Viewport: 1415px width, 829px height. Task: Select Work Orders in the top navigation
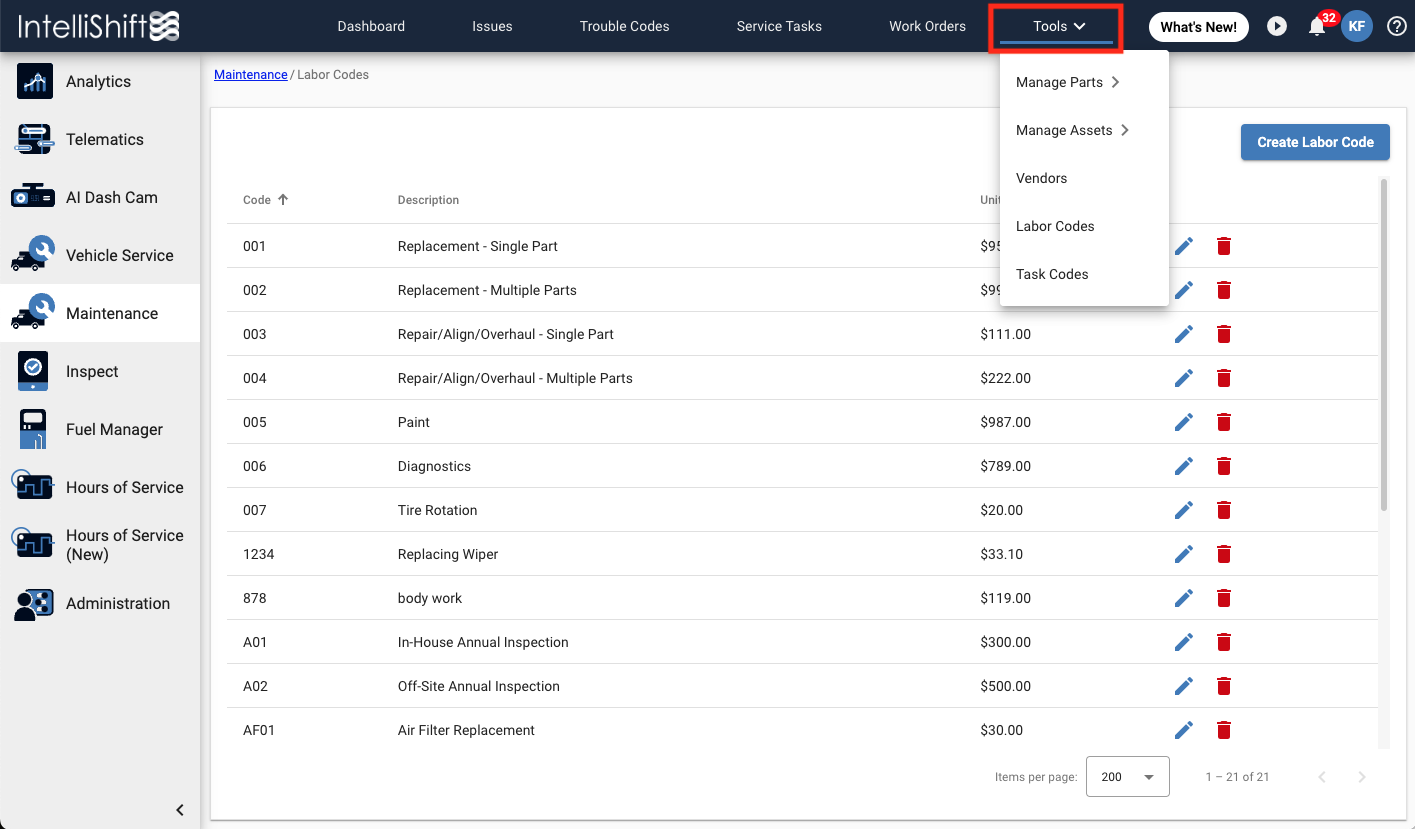point(927,26)
